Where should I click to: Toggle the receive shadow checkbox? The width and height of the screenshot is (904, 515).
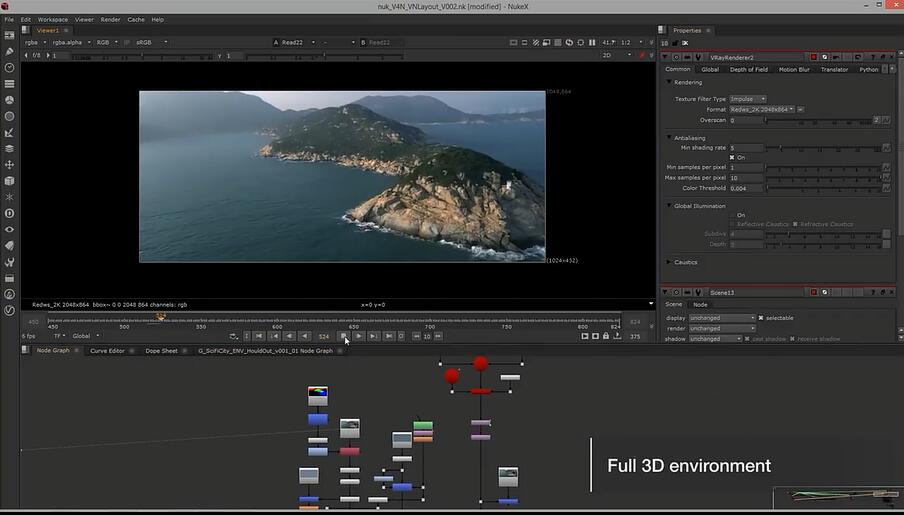pyautogui.click(x=792, y=339)
